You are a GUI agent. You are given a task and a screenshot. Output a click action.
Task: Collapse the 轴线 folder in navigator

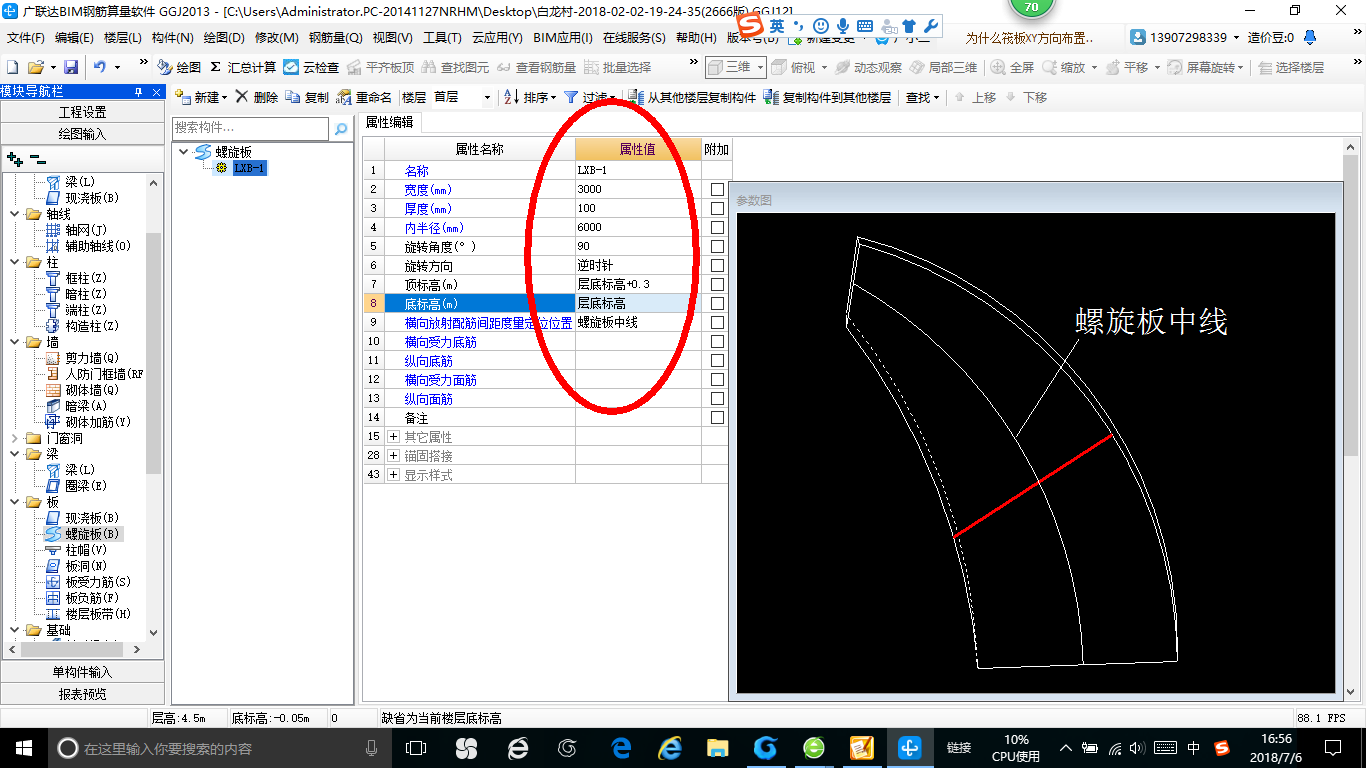pos(14,214)
